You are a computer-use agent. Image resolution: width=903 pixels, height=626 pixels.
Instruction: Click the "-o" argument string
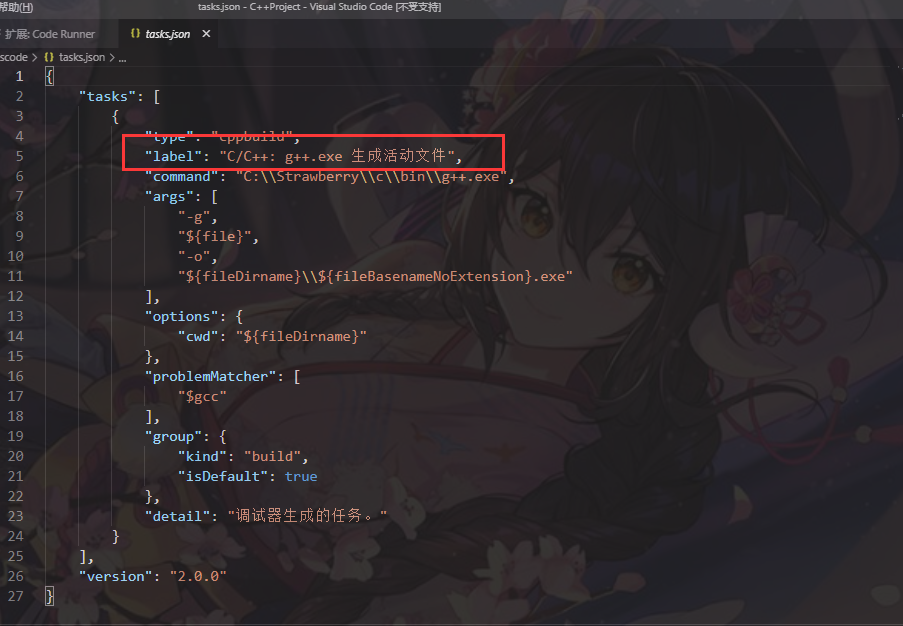point(194,256)
